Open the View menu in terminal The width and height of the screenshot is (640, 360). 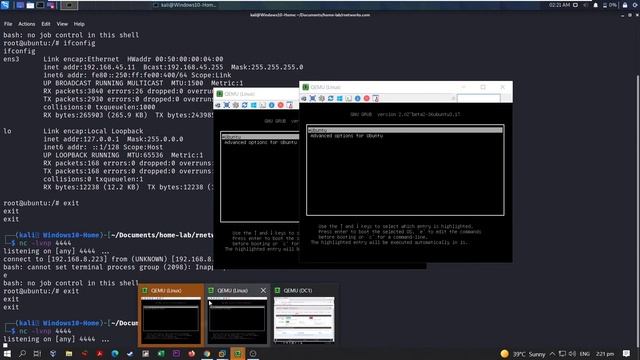[62, 24]
